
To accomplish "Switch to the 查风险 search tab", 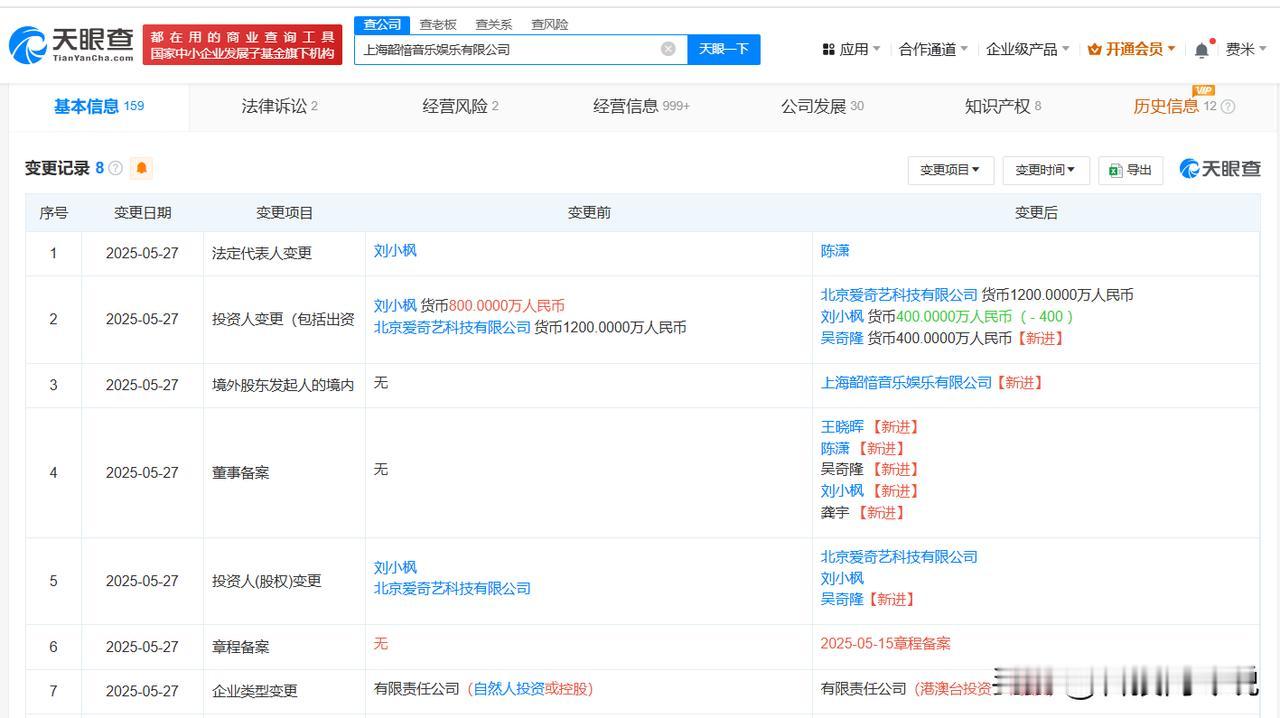I will 549,24.
